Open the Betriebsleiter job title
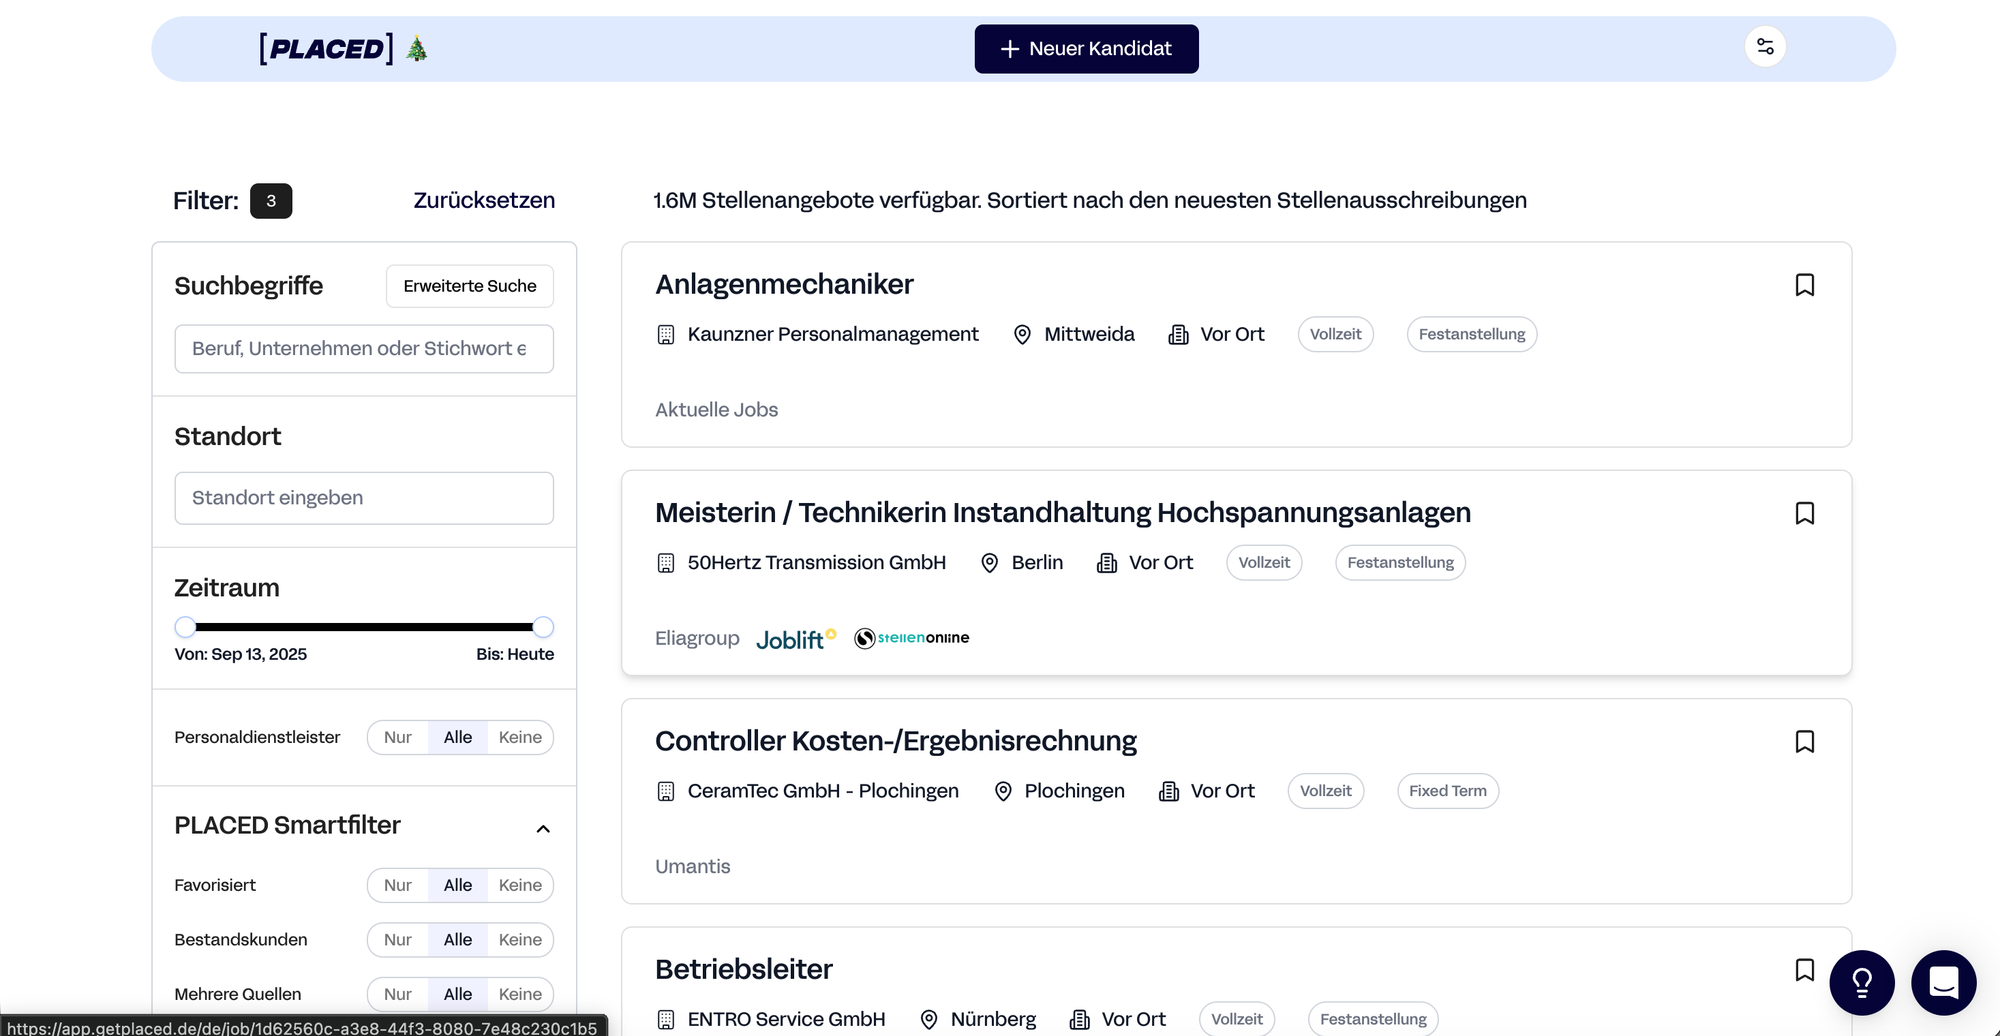This screenshot has height=1036, width=2000. pyautogui.click(x=744, y=969)
